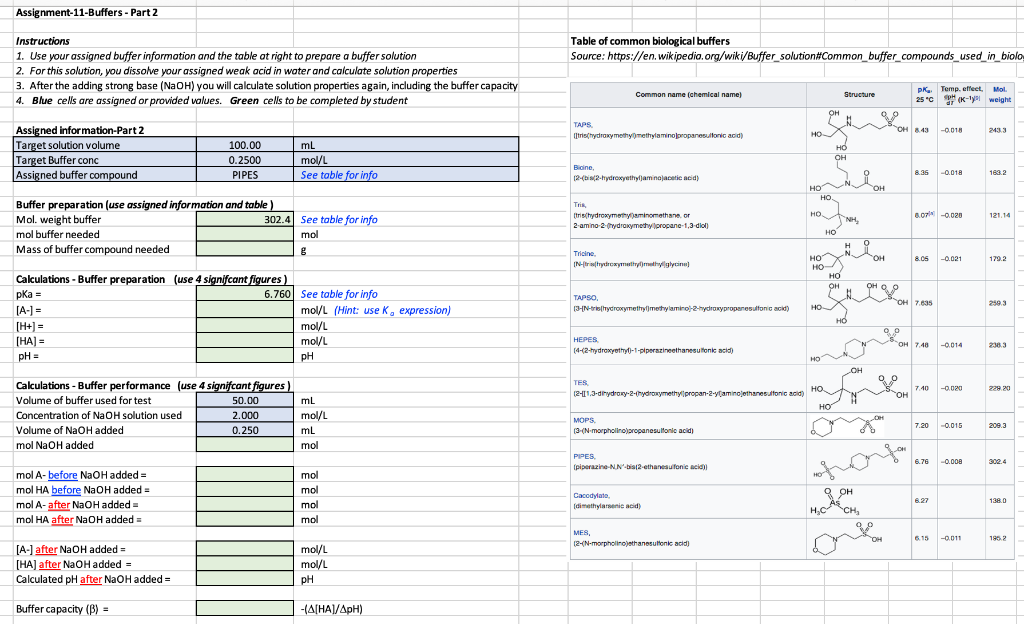Viewport: 1024px width, 624px height.
Task: Click the Bicine buffer name link
Action: [x=584, y=168]
